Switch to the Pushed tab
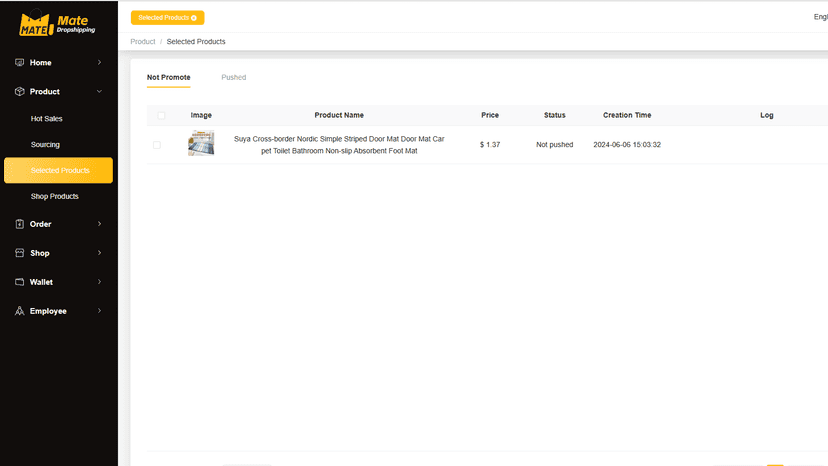 pyautogui.click(x=233, y=77)
